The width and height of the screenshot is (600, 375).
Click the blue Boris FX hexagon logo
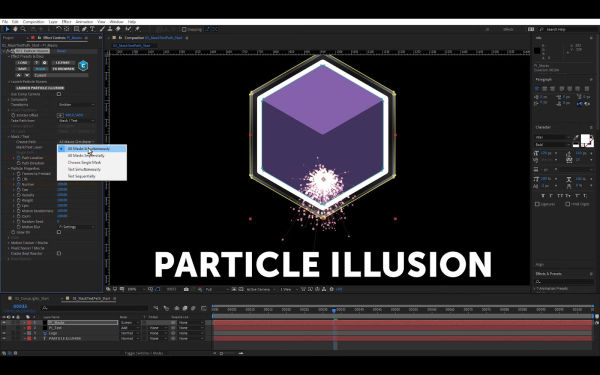(83, 66)
